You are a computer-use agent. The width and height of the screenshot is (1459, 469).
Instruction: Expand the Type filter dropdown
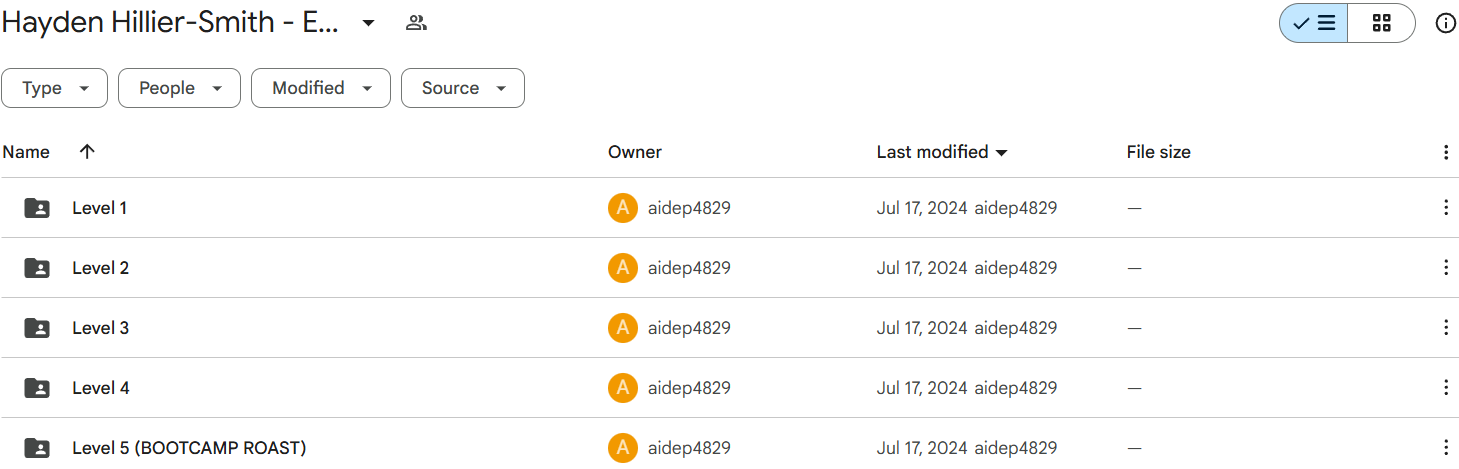[54, 88]
